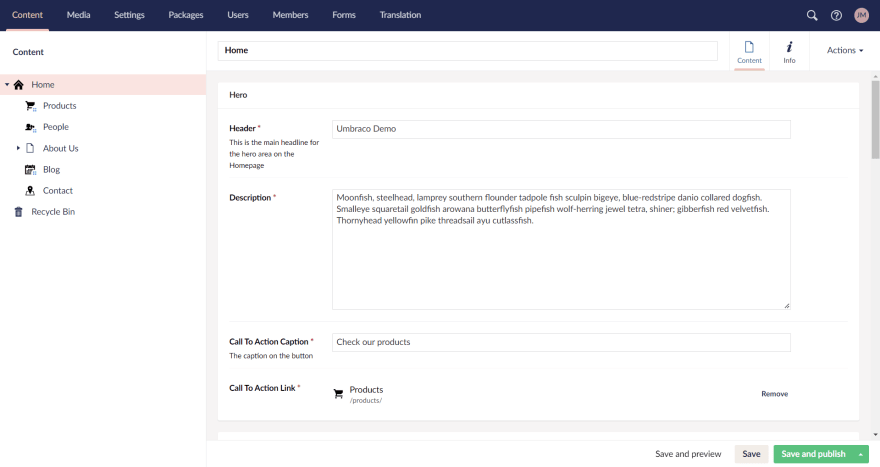The height and width of the screenshot is (467, 880).
Task: Click the Products linked item title
Action: point(366,390)
